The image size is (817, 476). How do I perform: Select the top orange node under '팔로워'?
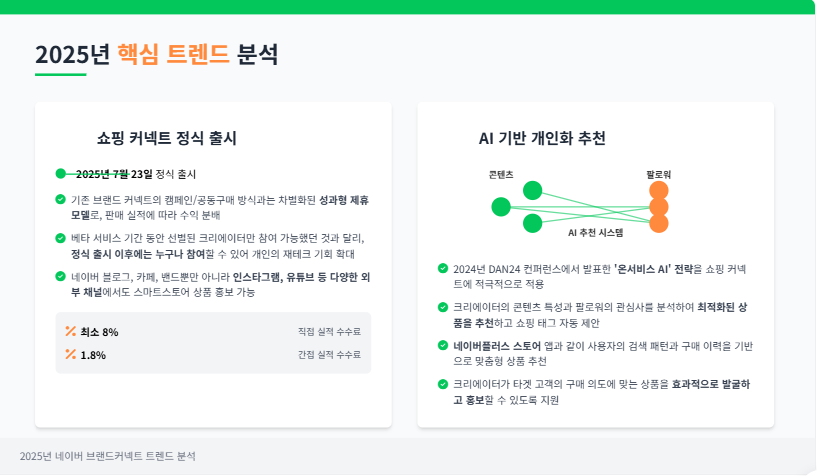point(658,190)
